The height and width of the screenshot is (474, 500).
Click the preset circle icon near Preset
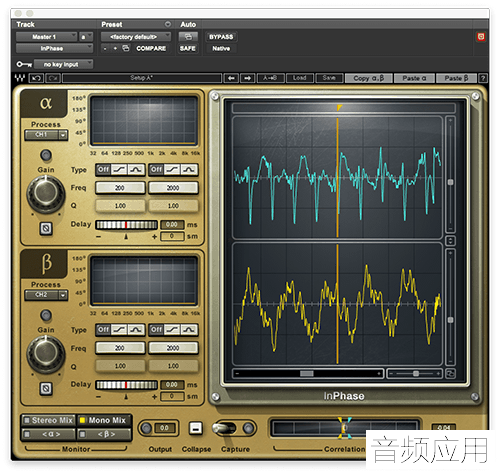[x=168, y=24]
